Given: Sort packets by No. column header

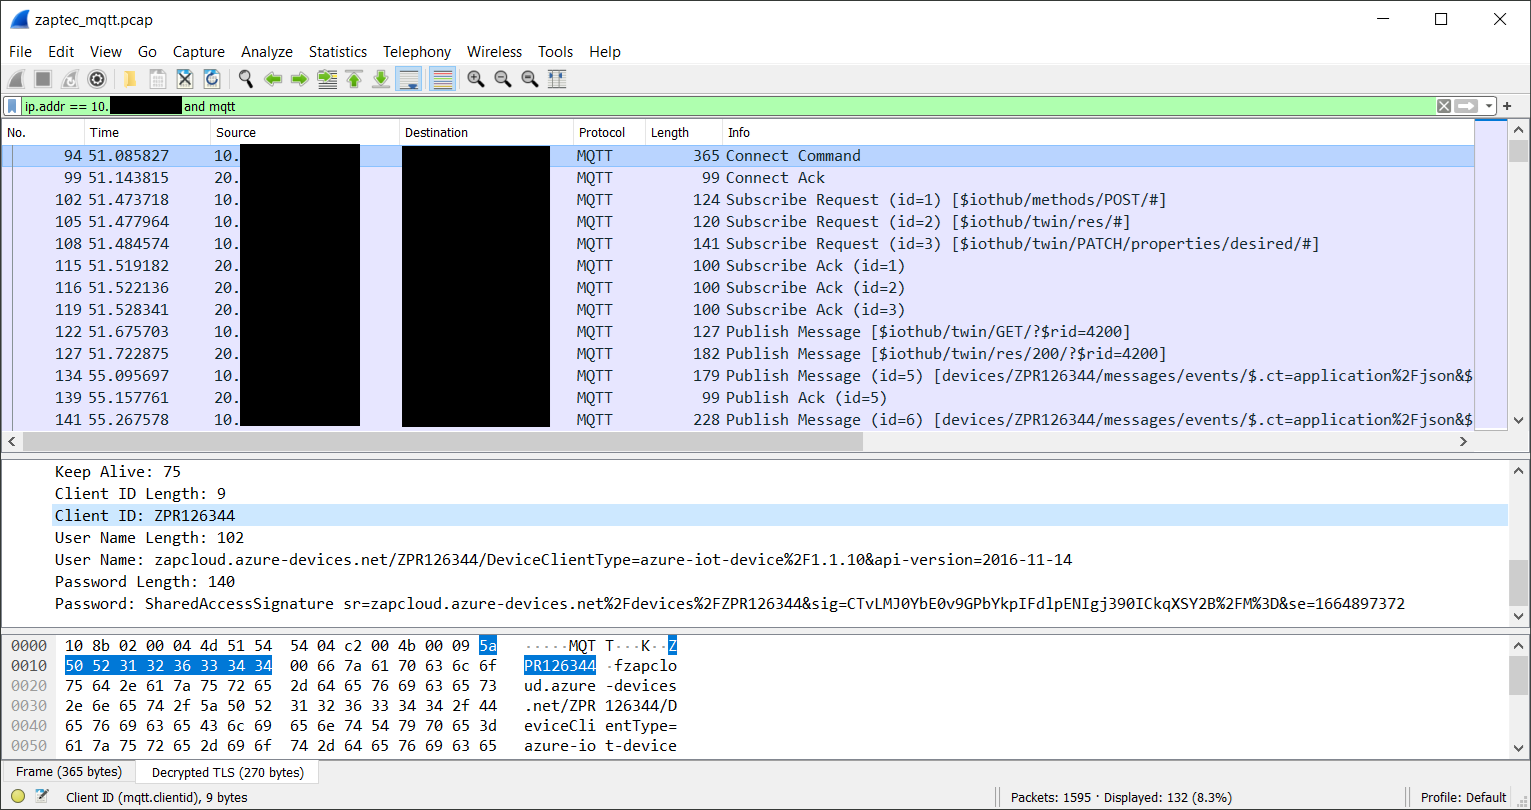Looking at the screenshot, I should pos(43,132).
